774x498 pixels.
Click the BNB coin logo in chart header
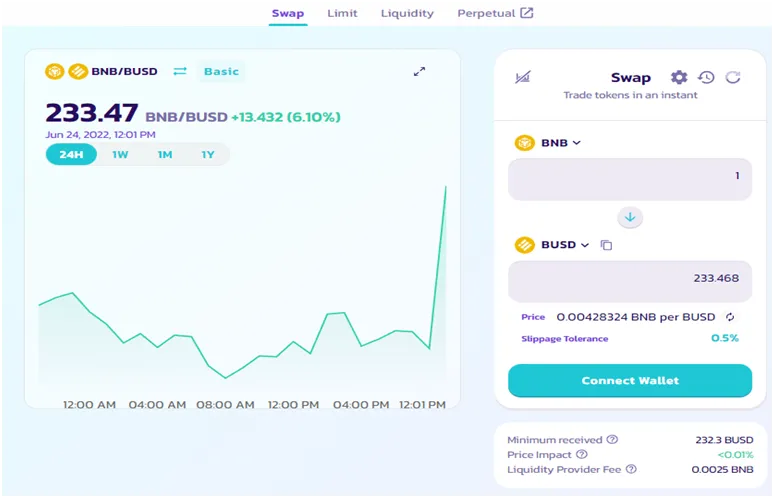point(55,72)
